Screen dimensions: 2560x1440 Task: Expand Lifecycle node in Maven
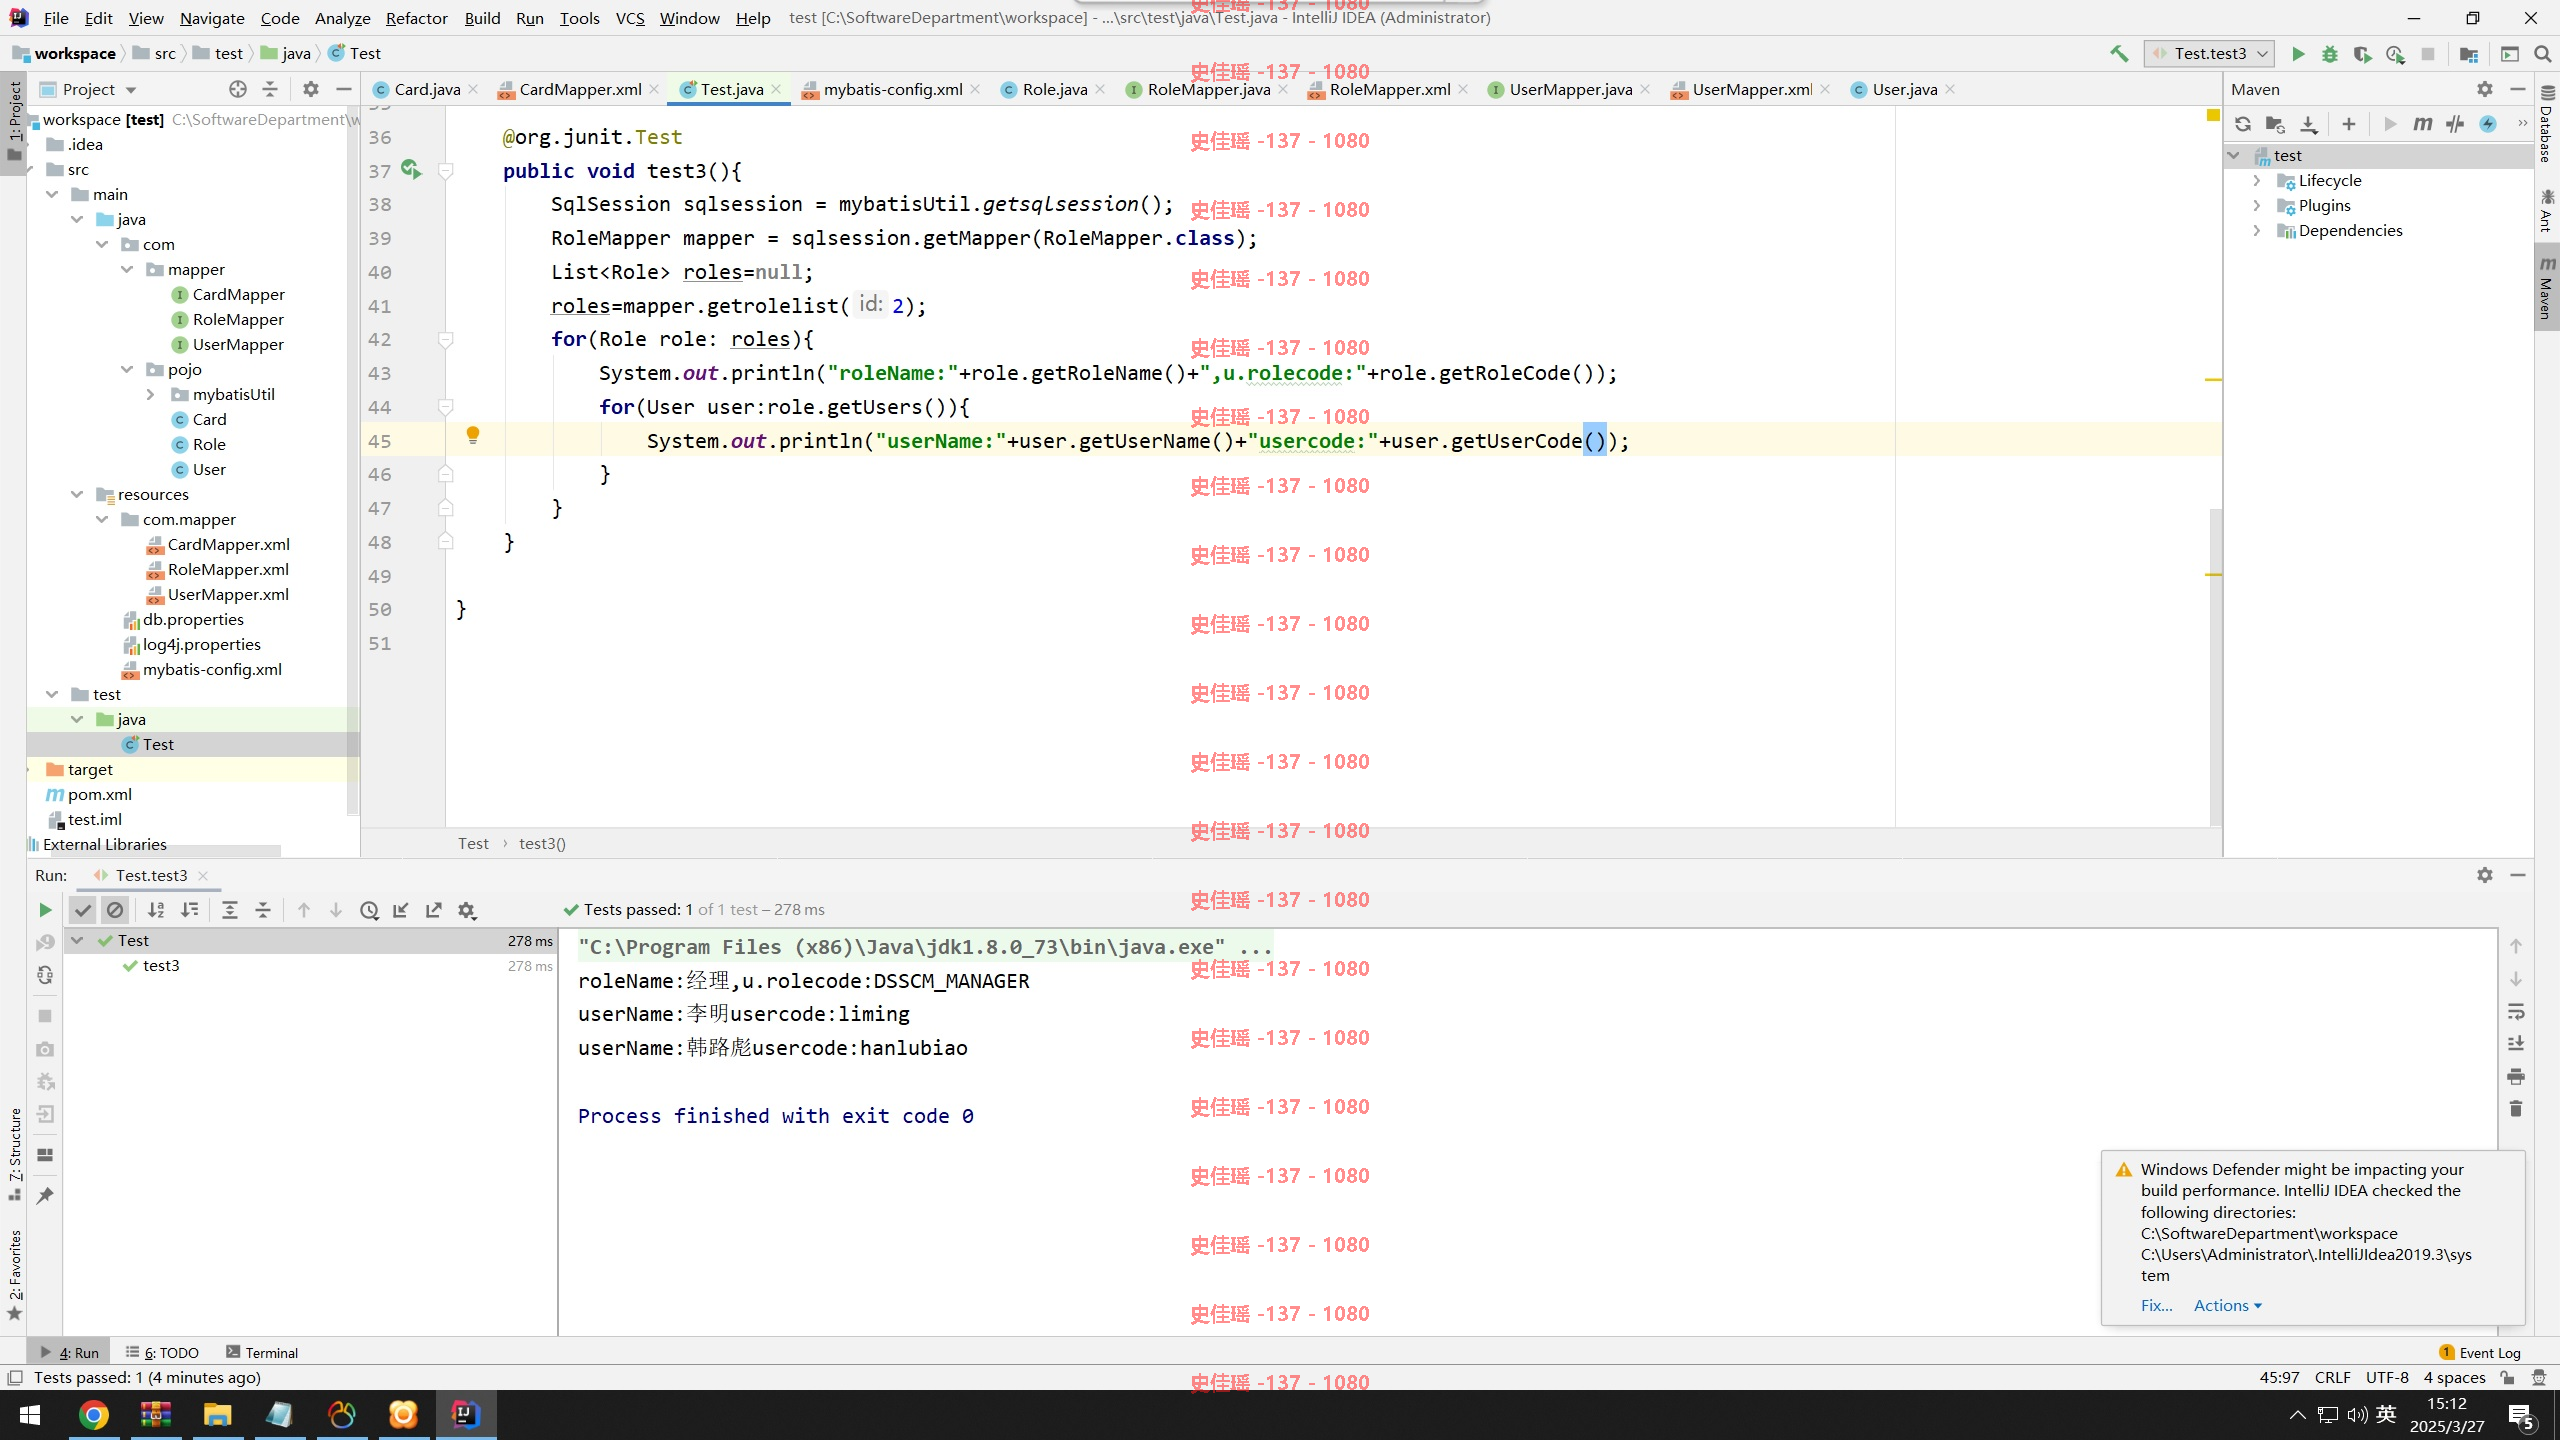click(x=2257, y=180)
